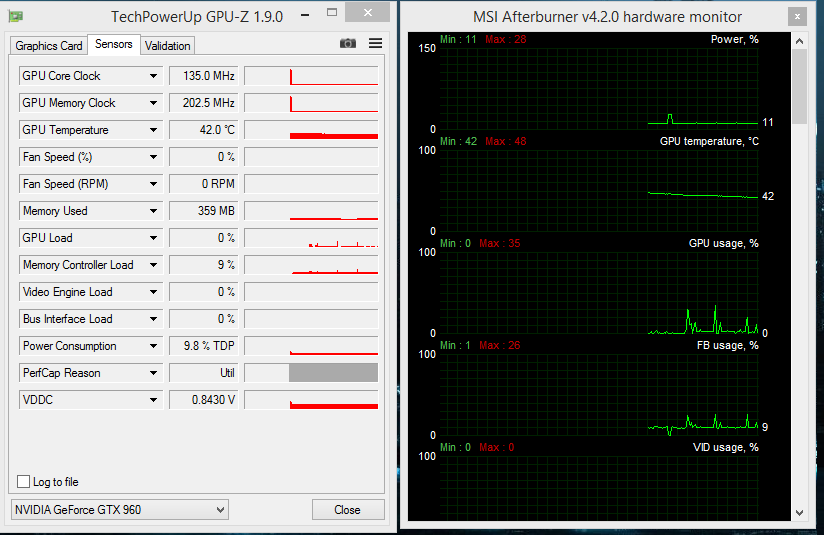Open the Fan Speed (%) sensor dropdown

click(153, 157)
